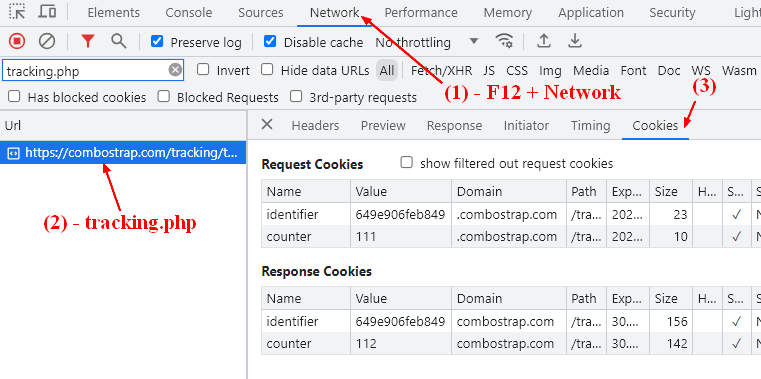The height and width of the screenshot is (379, 761).
Task: Stop recording network log
Action: pos(17,42)
